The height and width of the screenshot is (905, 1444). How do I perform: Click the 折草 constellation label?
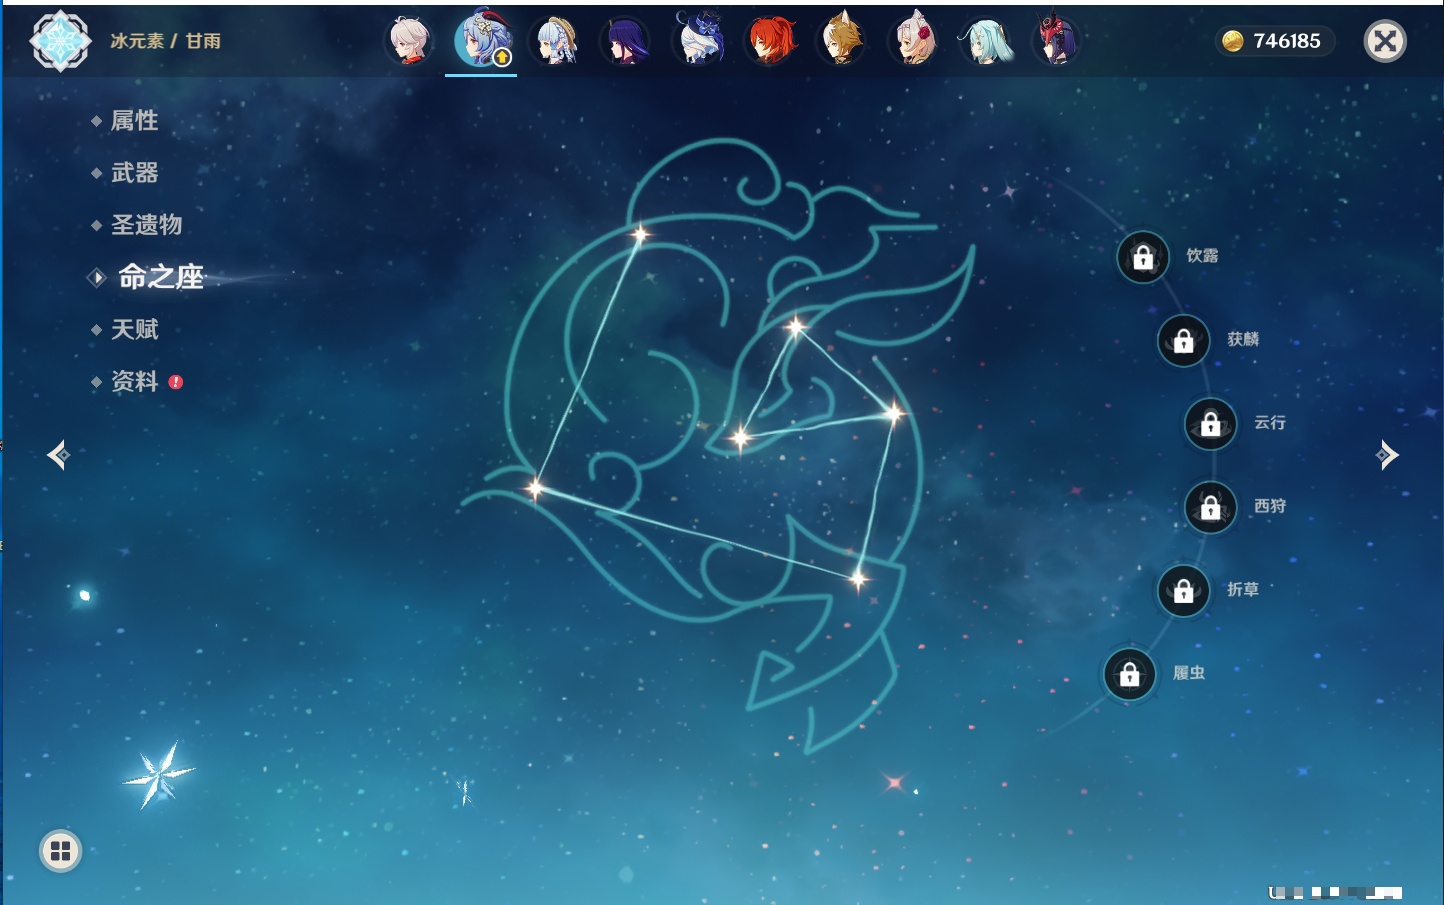pyautogui.click(x=1243, y=590)
